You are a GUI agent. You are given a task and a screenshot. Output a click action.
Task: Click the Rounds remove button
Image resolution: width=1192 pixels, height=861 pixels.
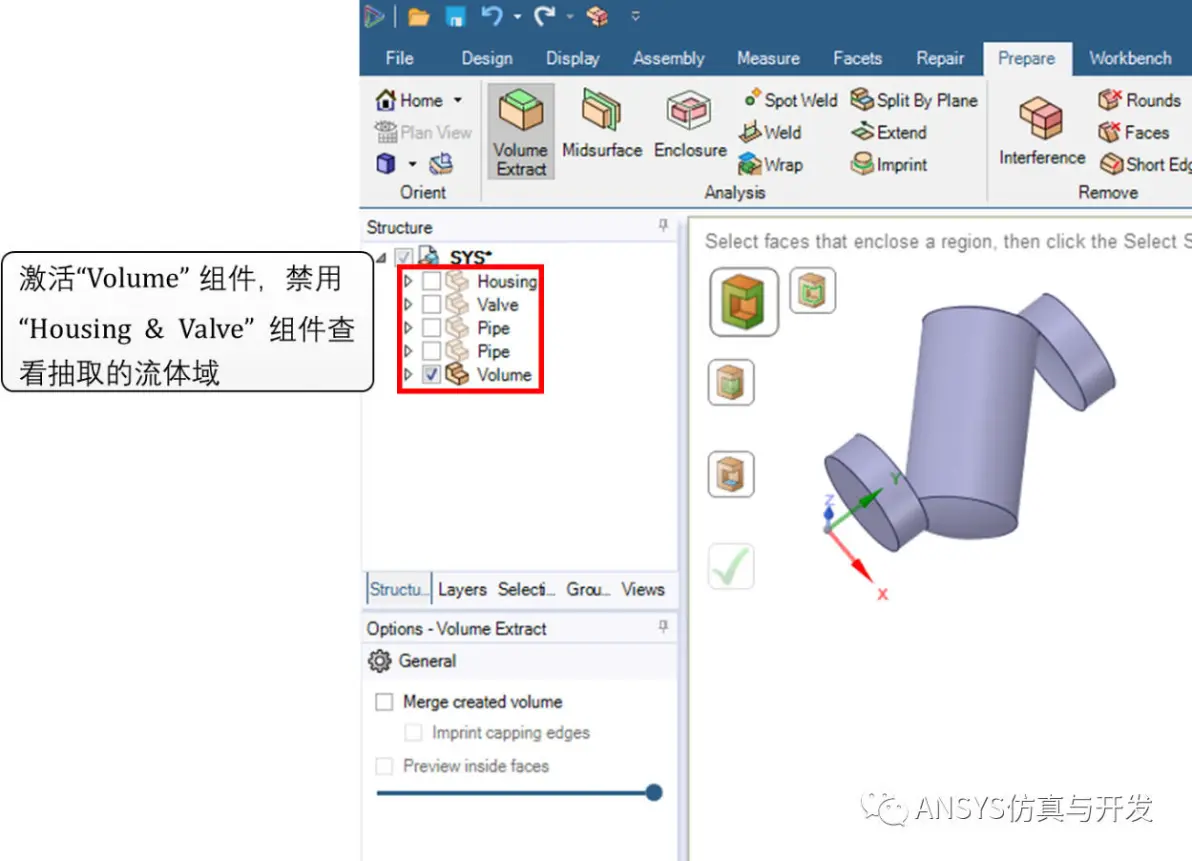(x=1139, y=100)
